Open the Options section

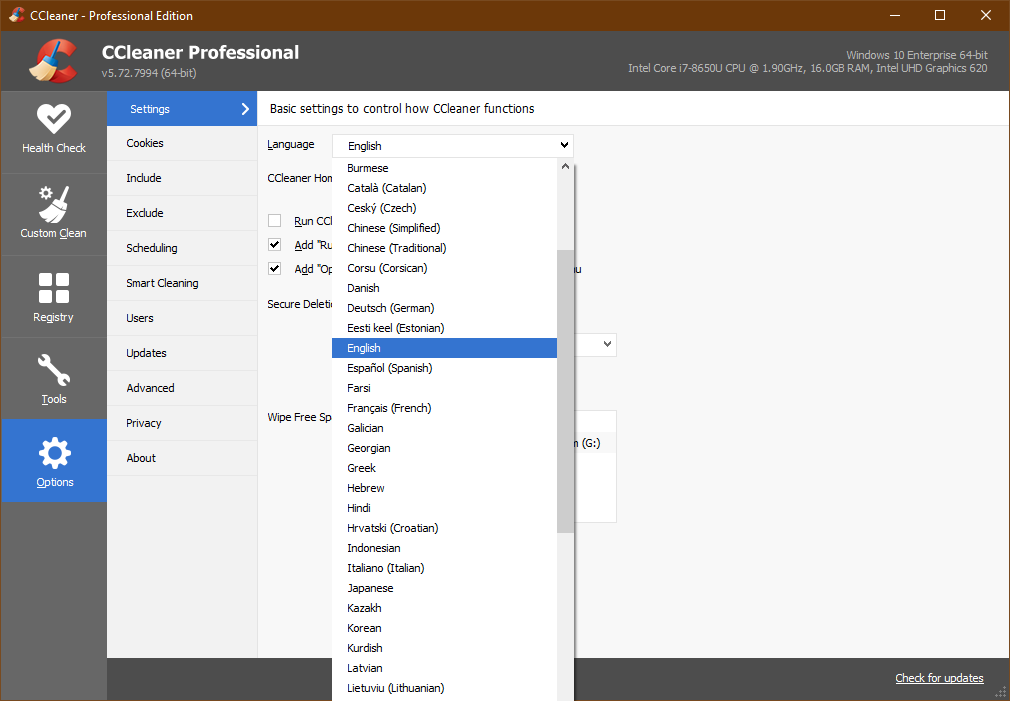[x=54, y=461]
